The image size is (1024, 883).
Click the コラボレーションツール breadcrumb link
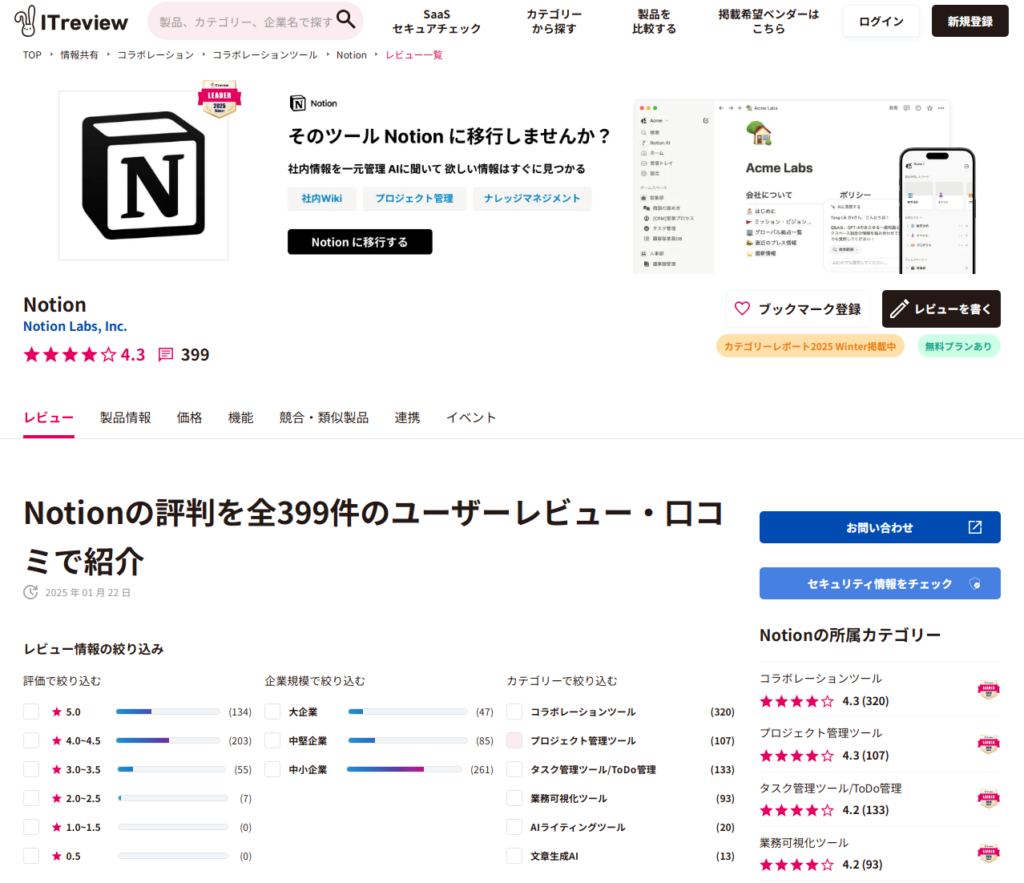pos(265,55)
